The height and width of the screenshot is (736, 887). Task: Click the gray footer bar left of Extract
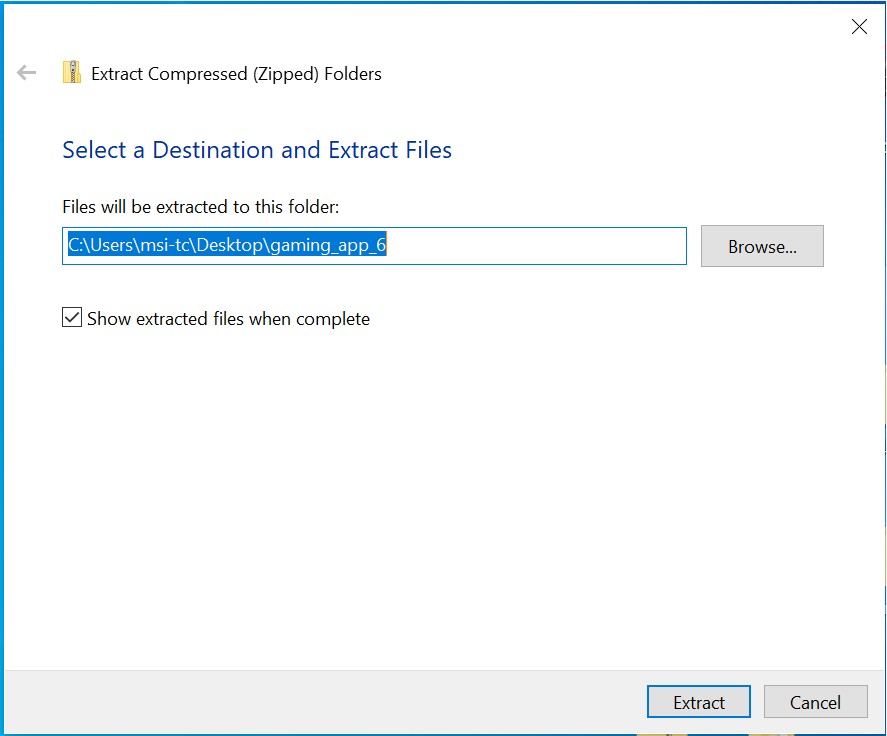pos(322,702)
